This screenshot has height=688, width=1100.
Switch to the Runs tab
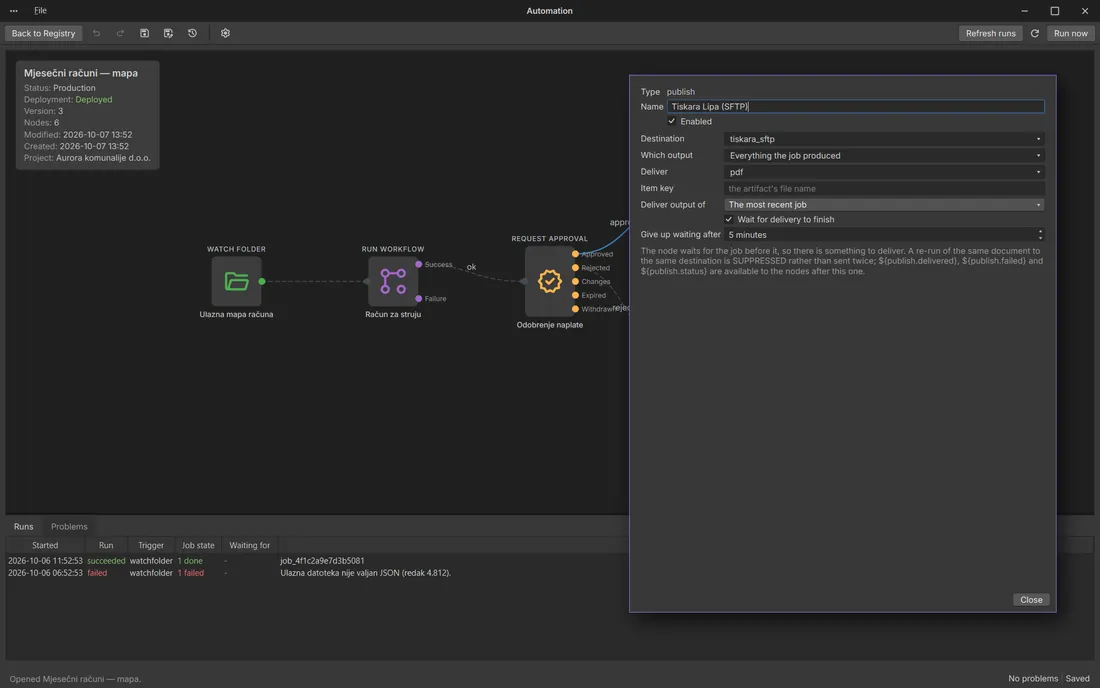[x=23, y=527]
